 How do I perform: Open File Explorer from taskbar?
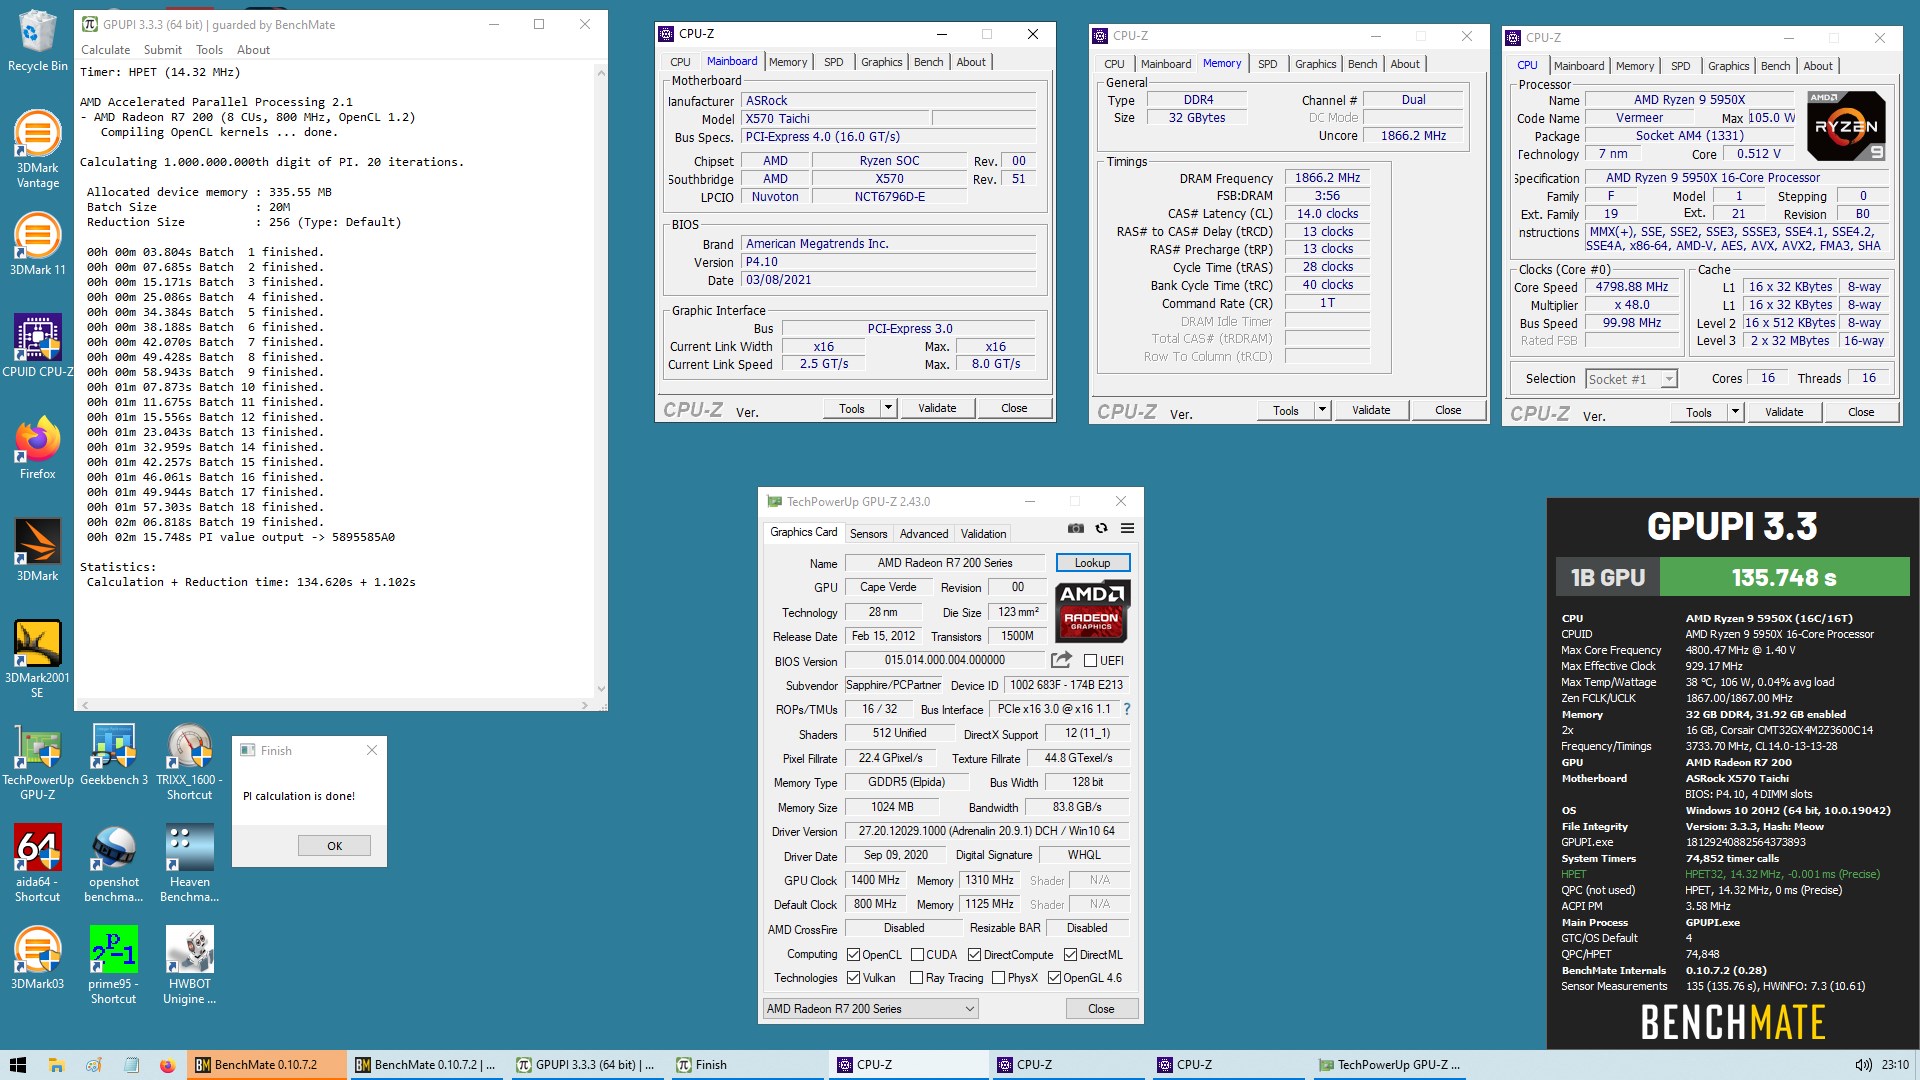tap(56, 1065)
